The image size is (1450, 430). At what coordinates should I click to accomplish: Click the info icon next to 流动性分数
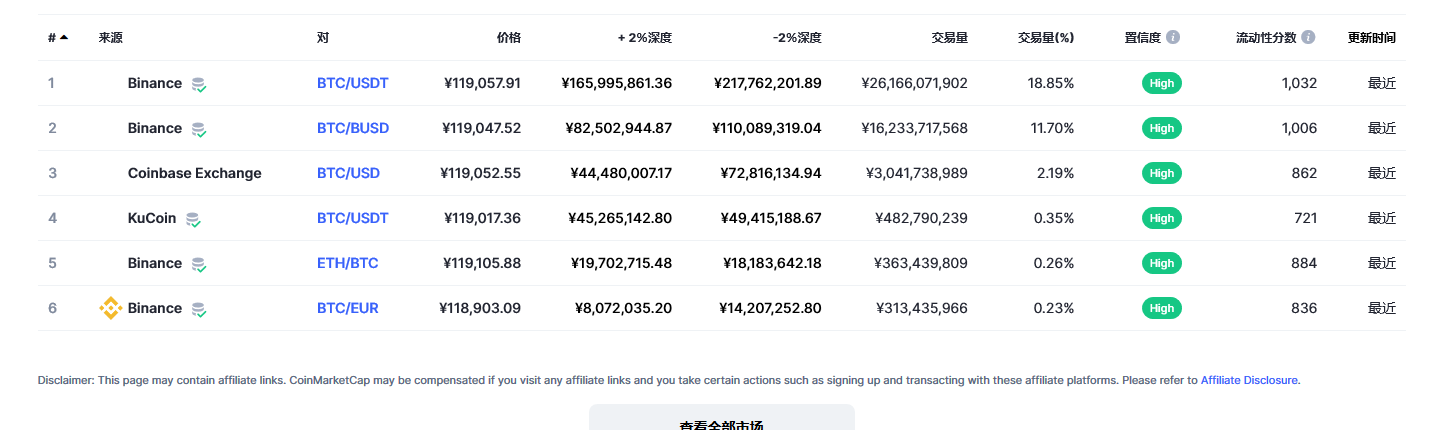click(1308, 38)
